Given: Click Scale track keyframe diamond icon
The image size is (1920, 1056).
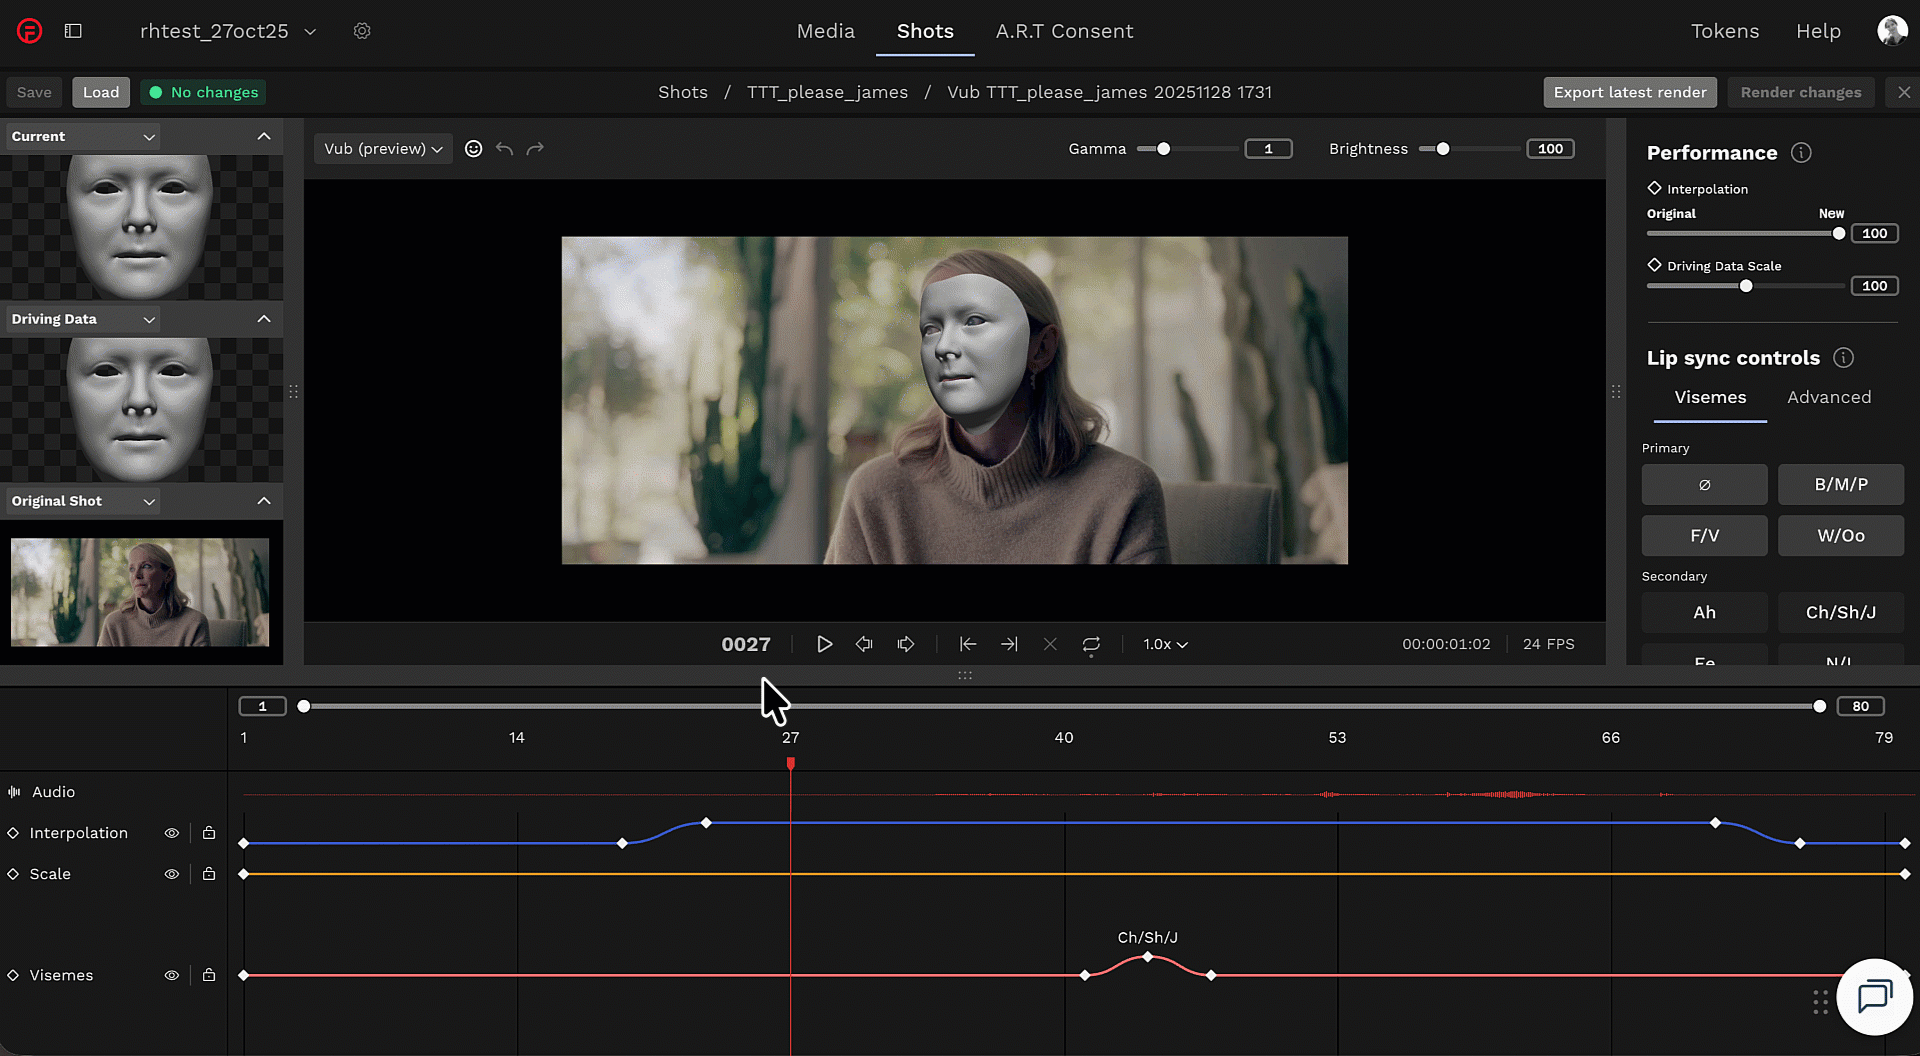Looking at the screenshot, I should pos(13,874).
